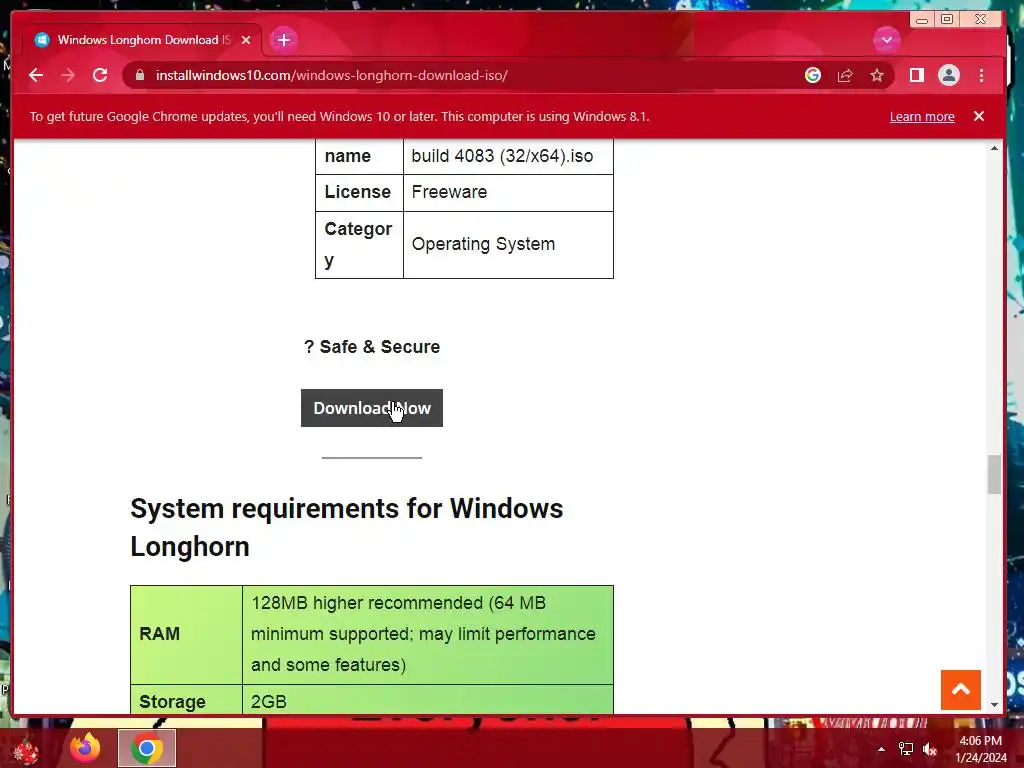Reload the current page

point(100,76)
